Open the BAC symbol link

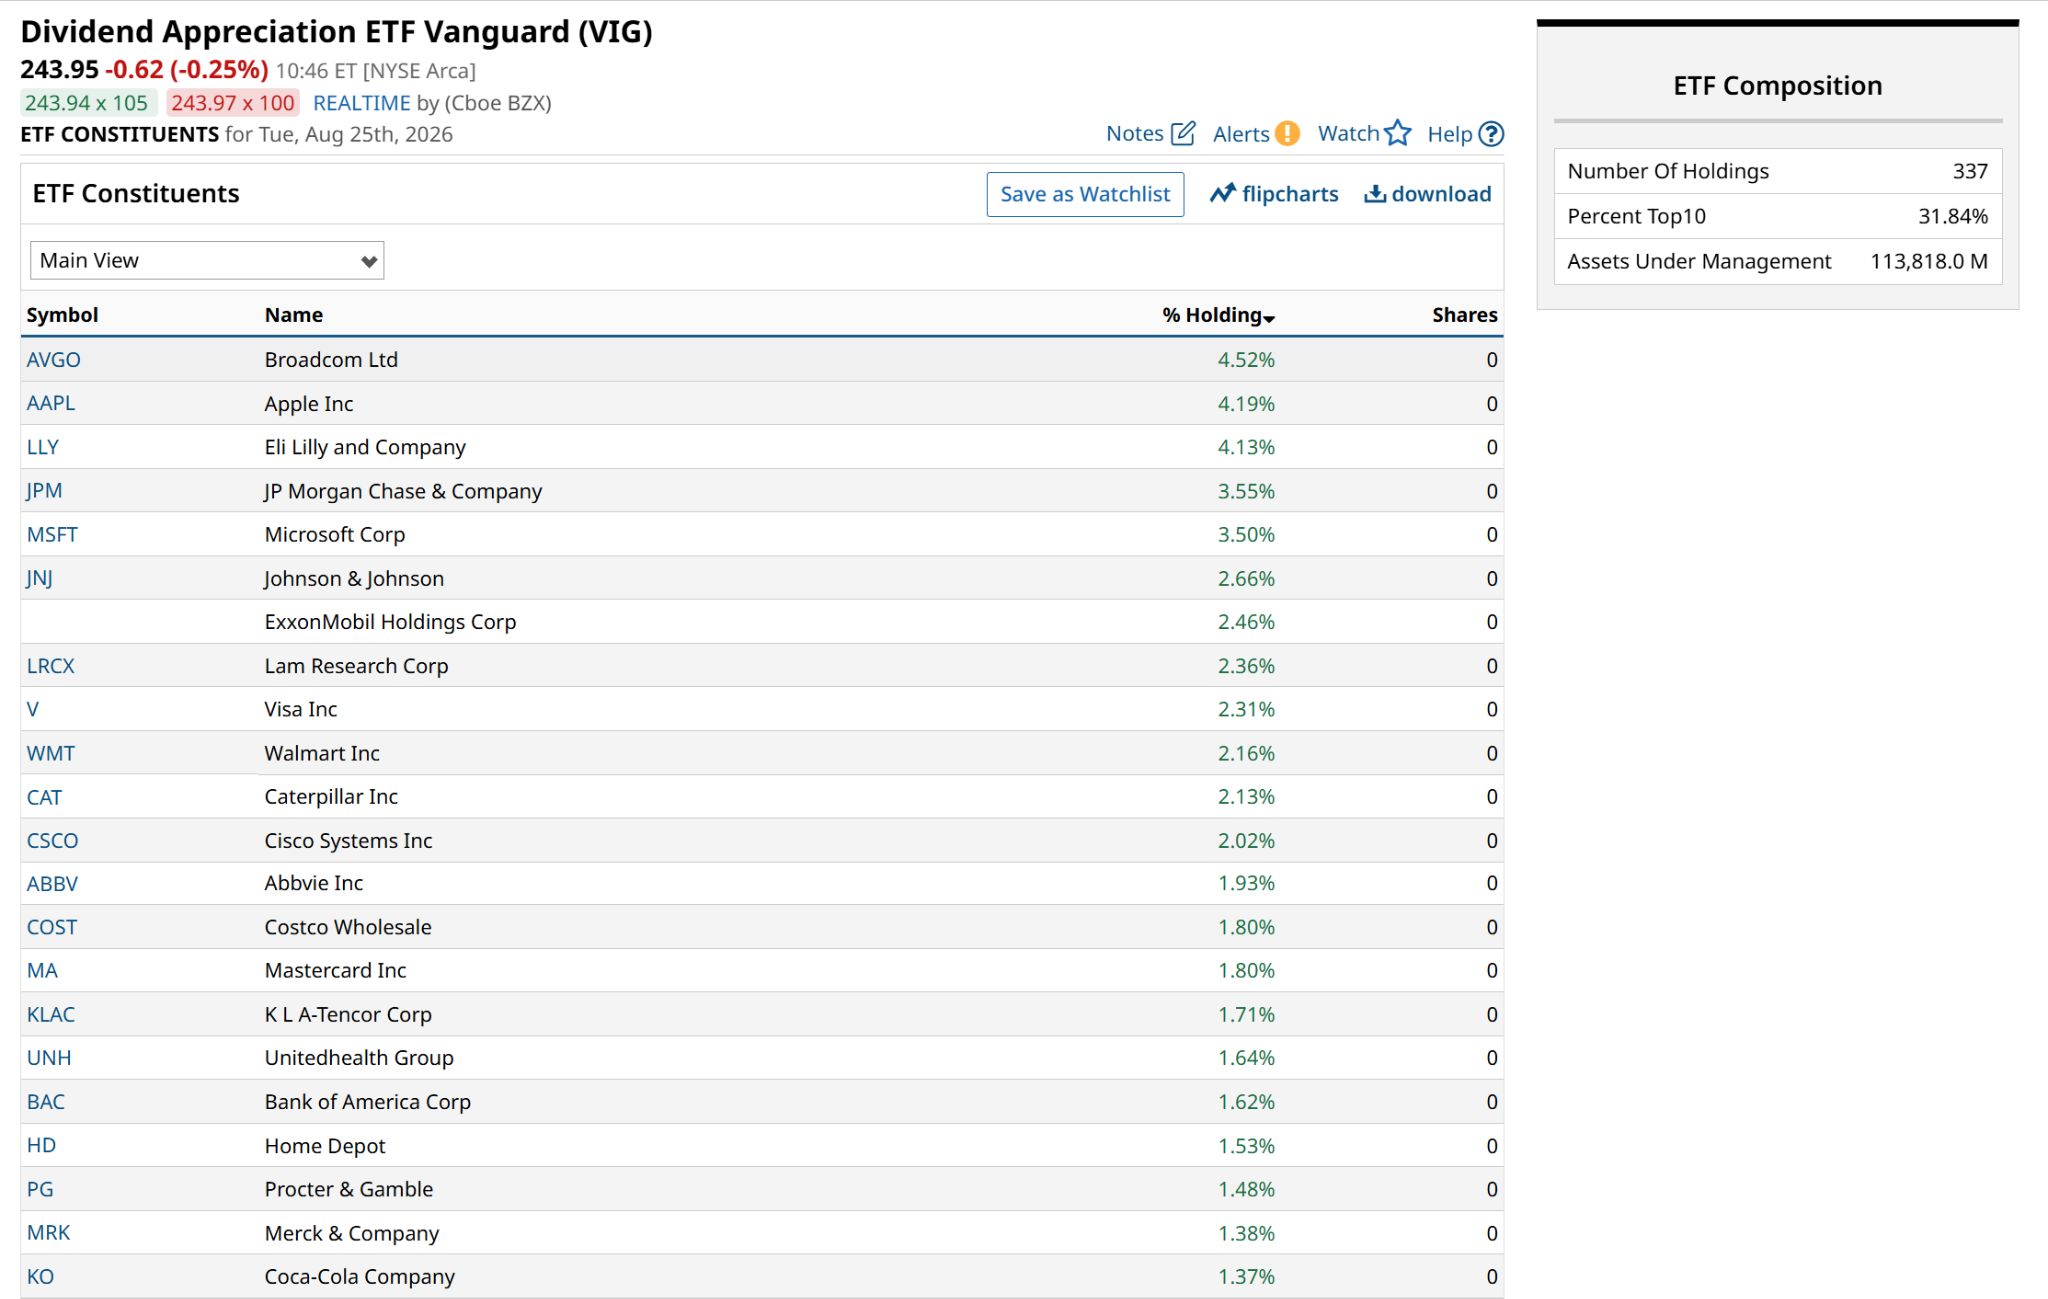(x=46, y=1102)
